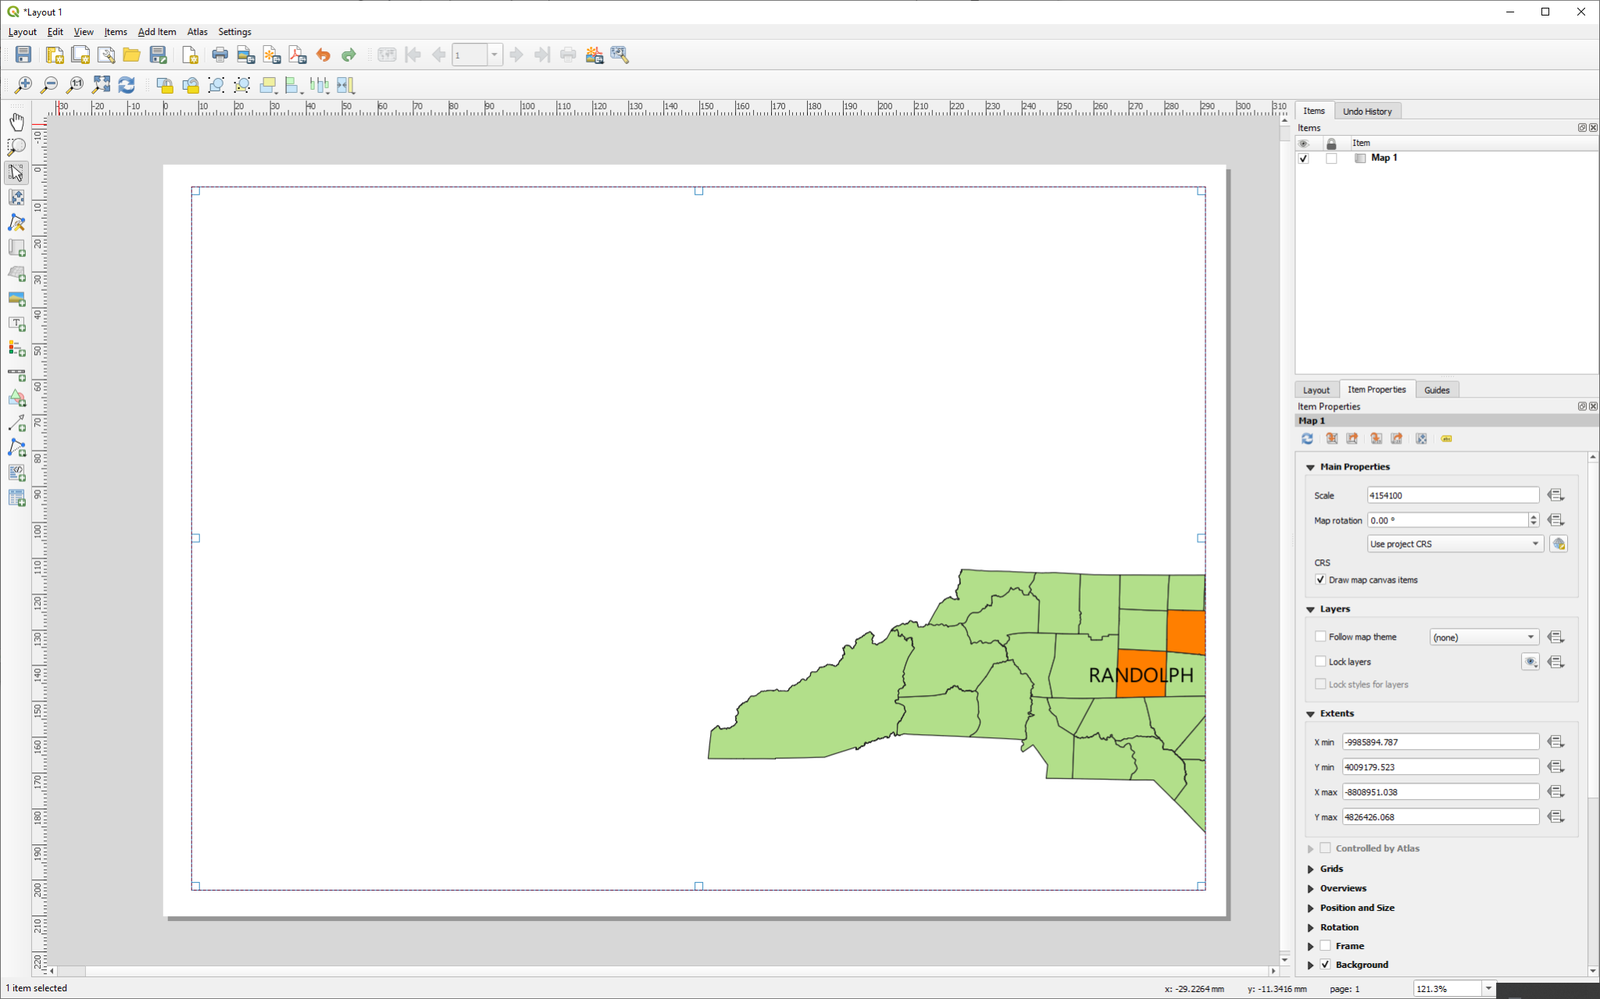The image size is (1600, 999).
Task: Click inside the Scale value field
Action: click(x=1450, y=494)
